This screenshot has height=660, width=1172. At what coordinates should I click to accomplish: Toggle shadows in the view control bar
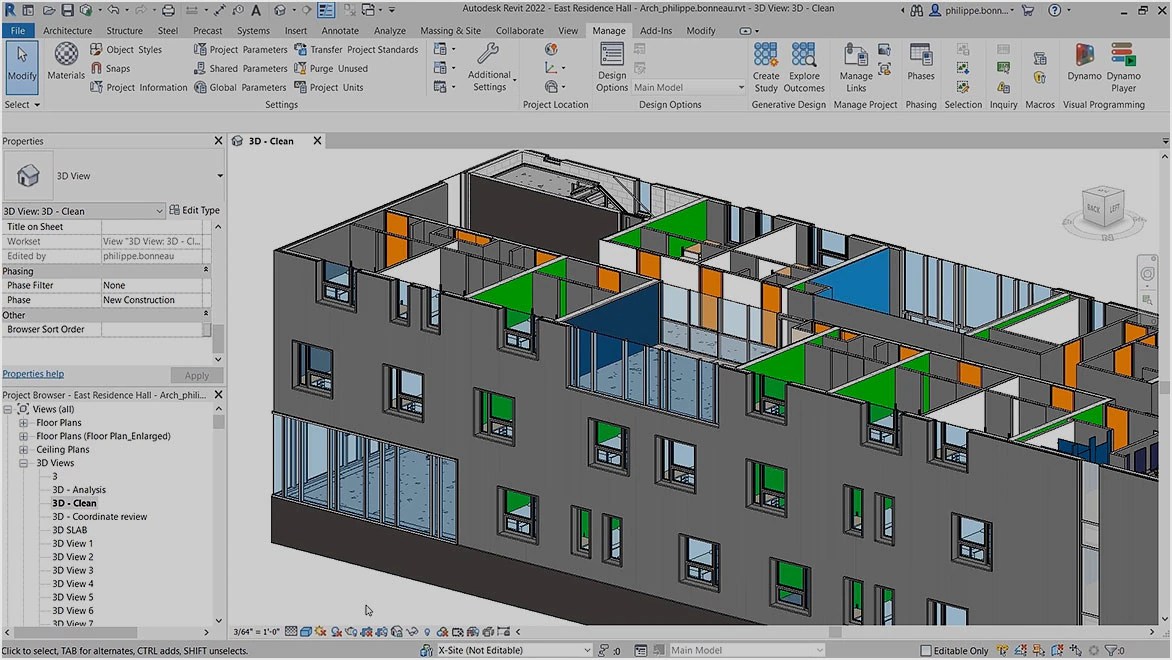tap(337, 632)
